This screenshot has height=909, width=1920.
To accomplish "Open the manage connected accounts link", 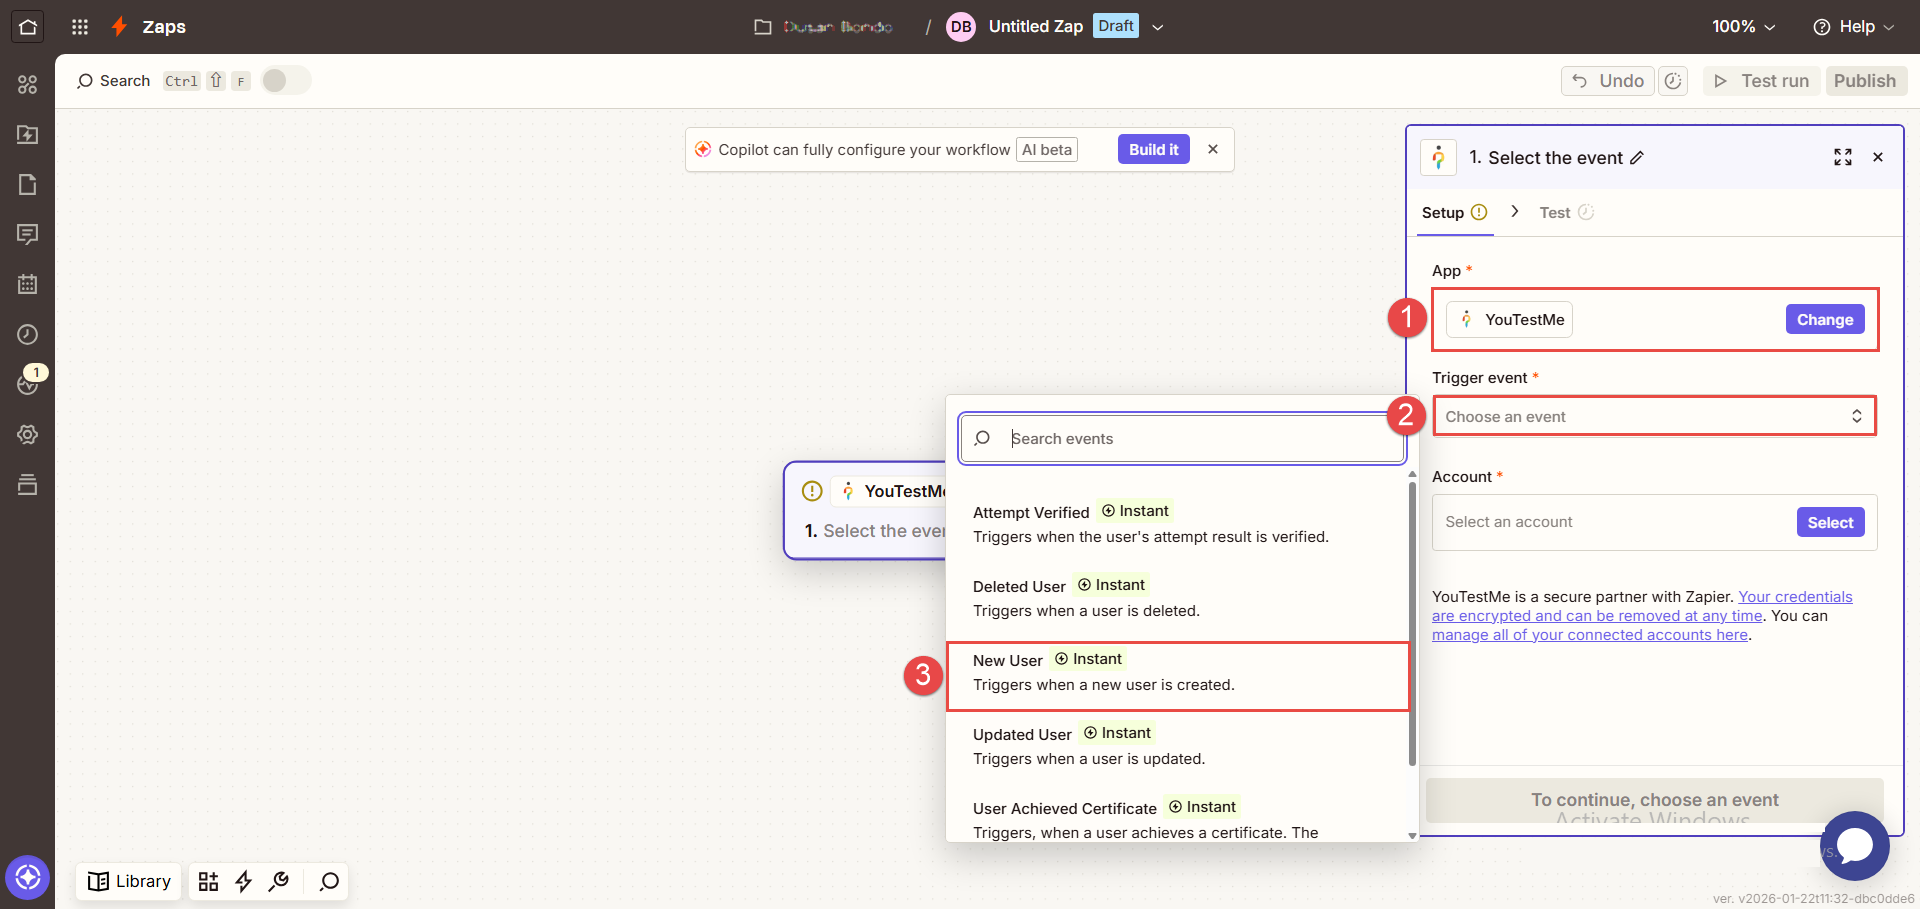I will click(x=1590, y=635).
